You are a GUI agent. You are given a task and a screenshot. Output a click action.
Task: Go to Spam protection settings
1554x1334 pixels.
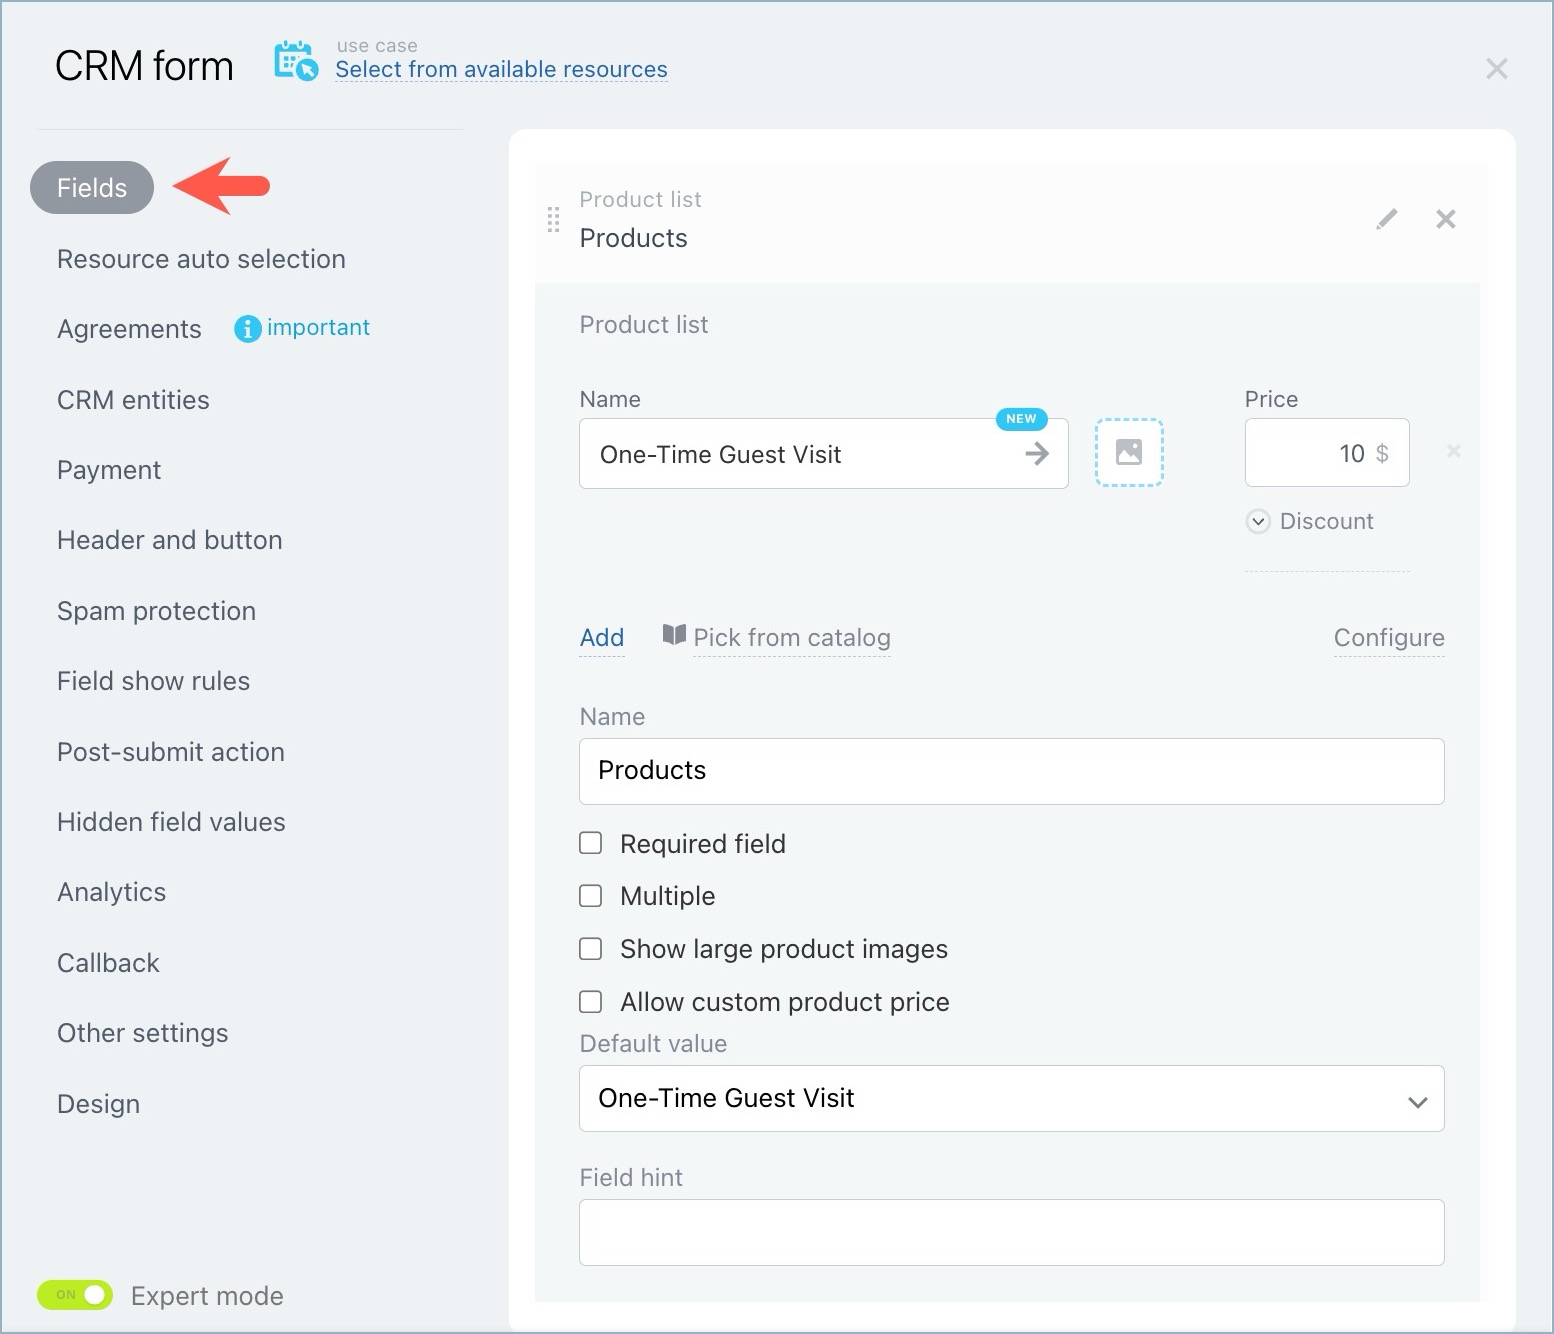pos(156,611)
